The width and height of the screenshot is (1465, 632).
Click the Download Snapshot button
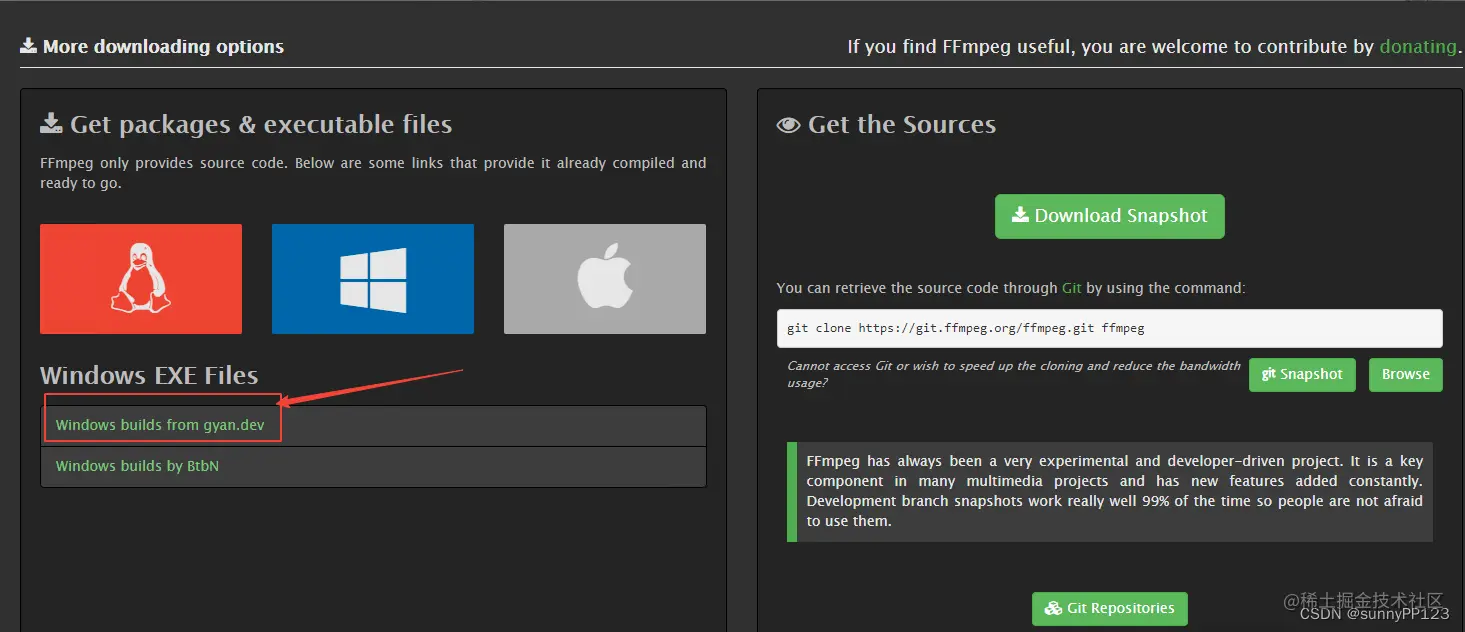coord(1110,216)
